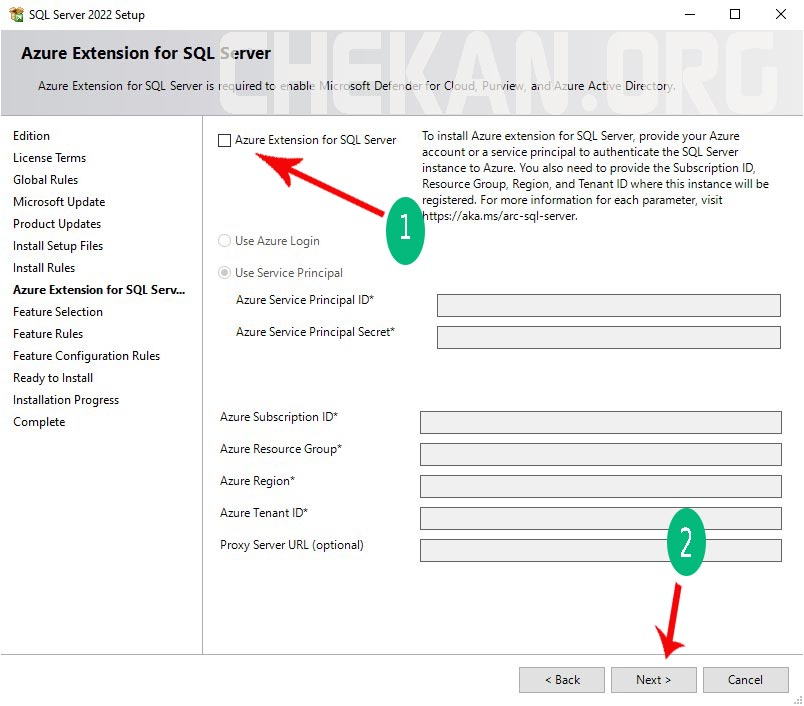Click the Azure Service Principal Secret field
The height and width of the screenshot is (706, 804).
pyautogui.click(x=609, y=337)
